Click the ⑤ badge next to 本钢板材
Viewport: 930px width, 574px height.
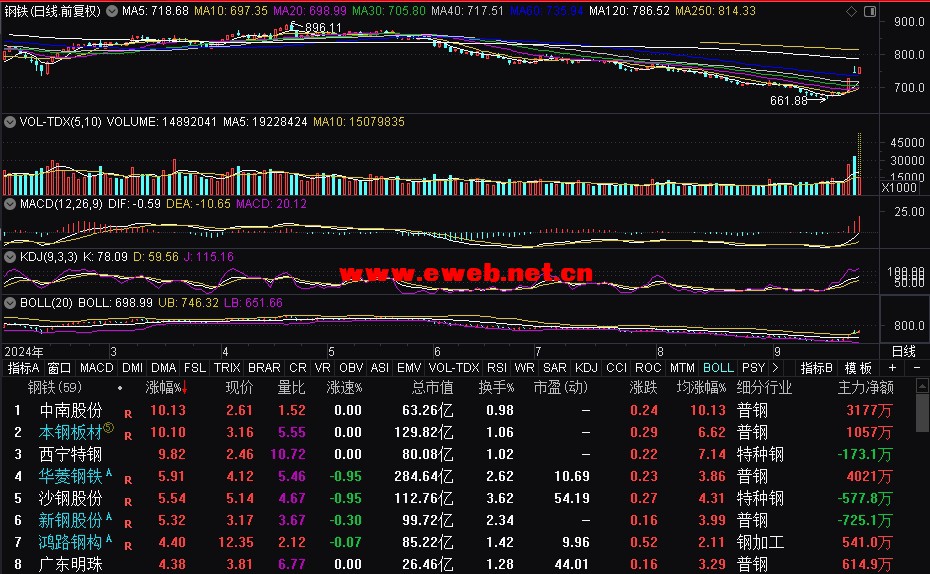[109, 427]
